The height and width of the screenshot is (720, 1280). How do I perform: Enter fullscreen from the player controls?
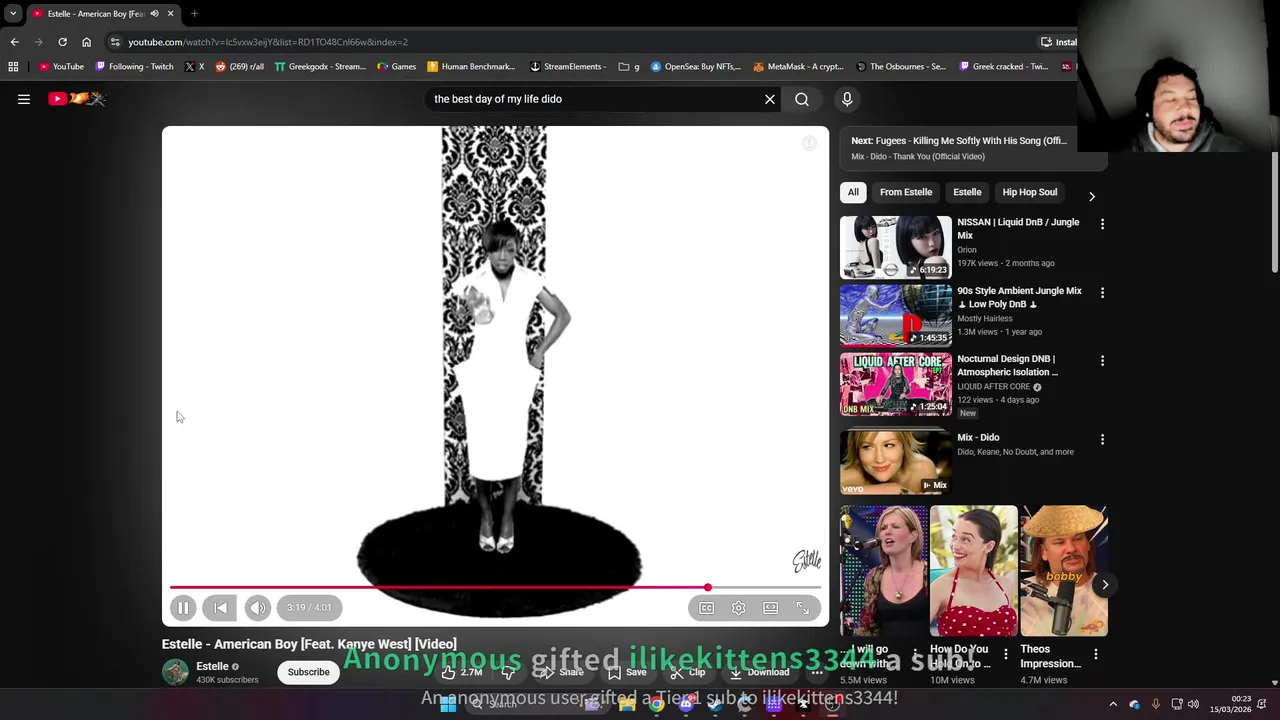(802, 607)
